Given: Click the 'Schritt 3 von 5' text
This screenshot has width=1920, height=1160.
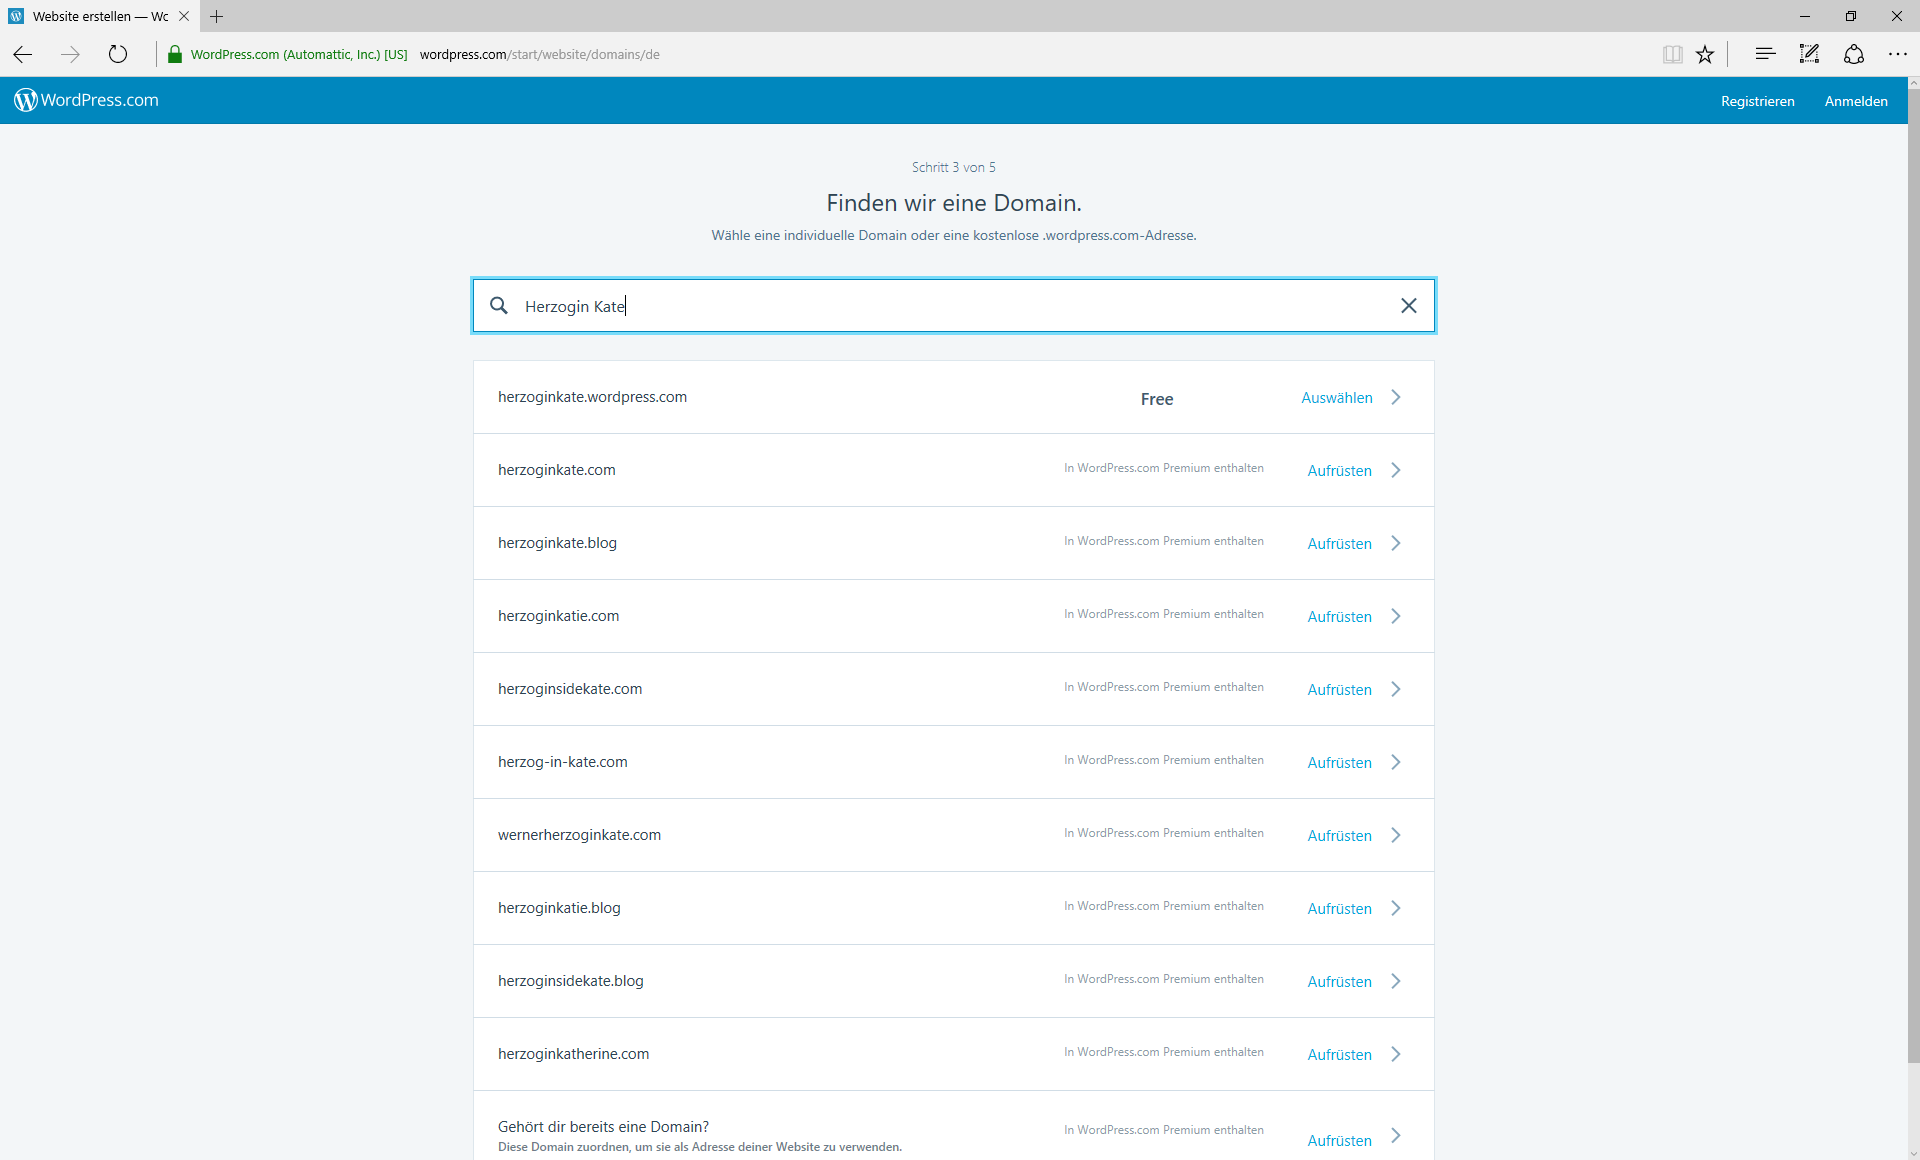Looking at the screenshot, I should (x=953, y=167).
